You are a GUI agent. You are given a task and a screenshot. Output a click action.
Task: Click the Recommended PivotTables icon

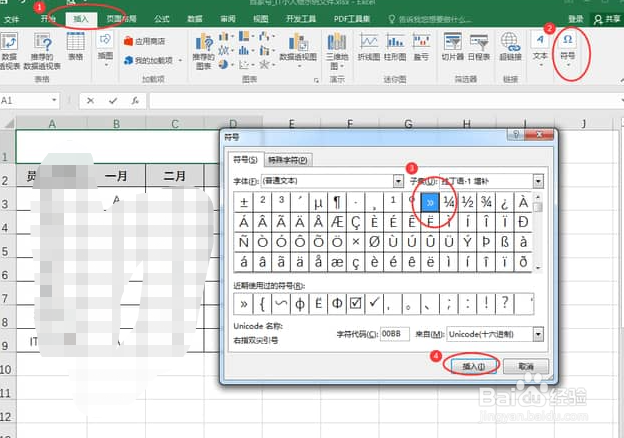click(x=42, y=51)
